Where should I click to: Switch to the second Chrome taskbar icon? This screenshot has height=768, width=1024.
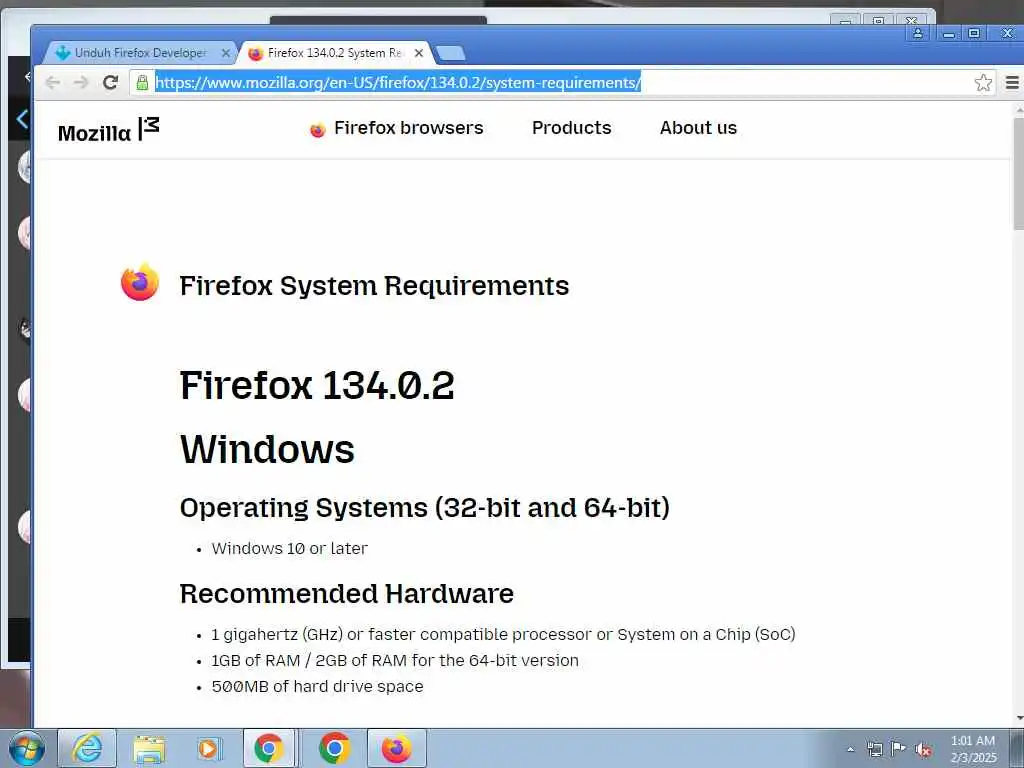pos(334,748)
